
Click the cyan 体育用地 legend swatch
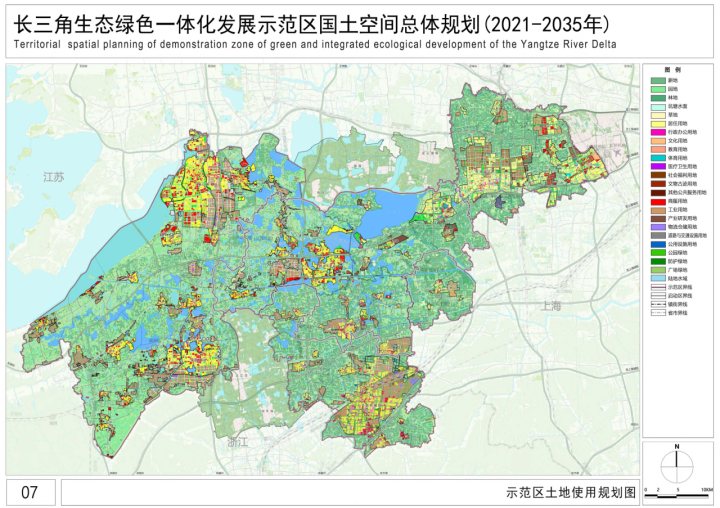658,158
